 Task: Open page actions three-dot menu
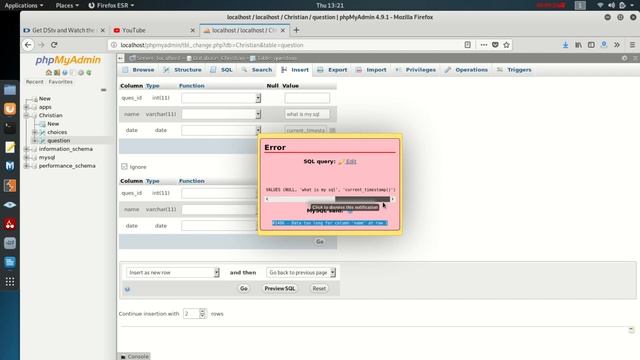click(x=484, y=45)
